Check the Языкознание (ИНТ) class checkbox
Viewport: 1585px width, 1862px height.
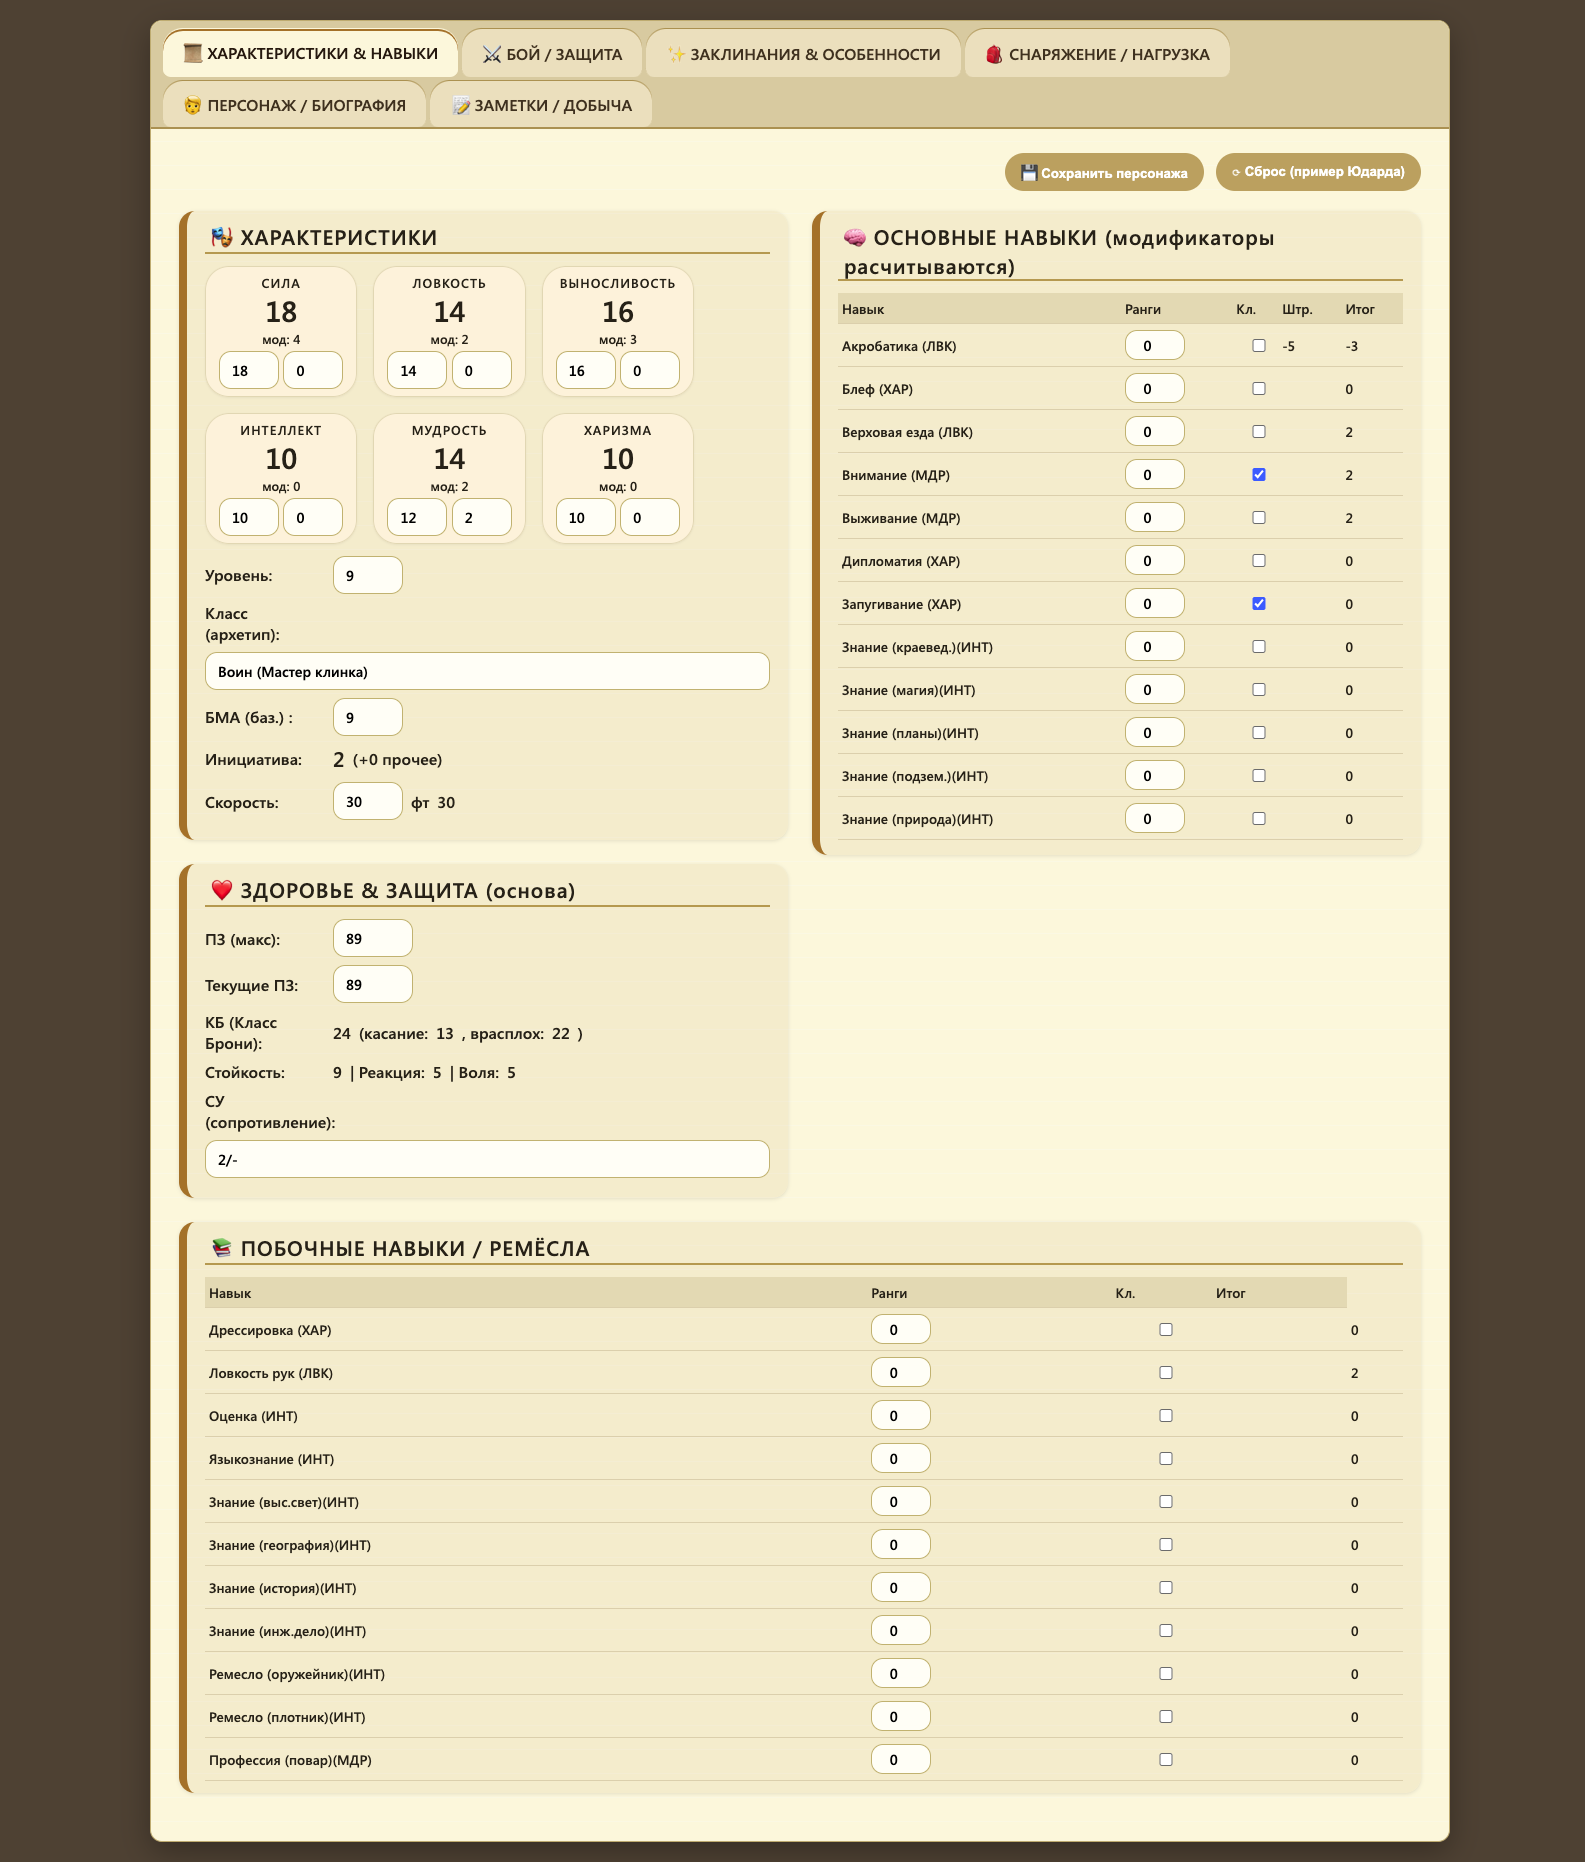tap(1166, 1459)
